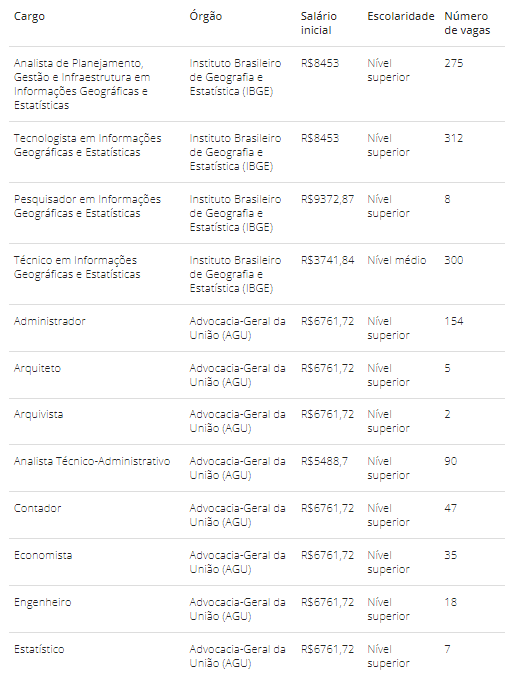
Task: Click the Escolaridade column header
Action: (x=401, y=16)
